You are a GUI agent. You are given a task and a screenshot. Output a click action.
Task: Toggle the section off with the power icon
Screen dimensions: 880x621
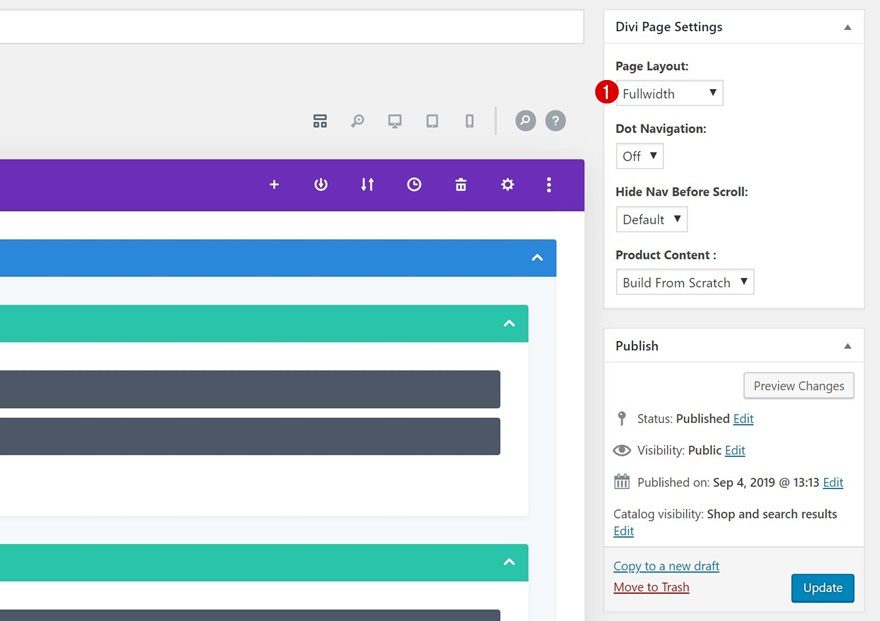320,184
